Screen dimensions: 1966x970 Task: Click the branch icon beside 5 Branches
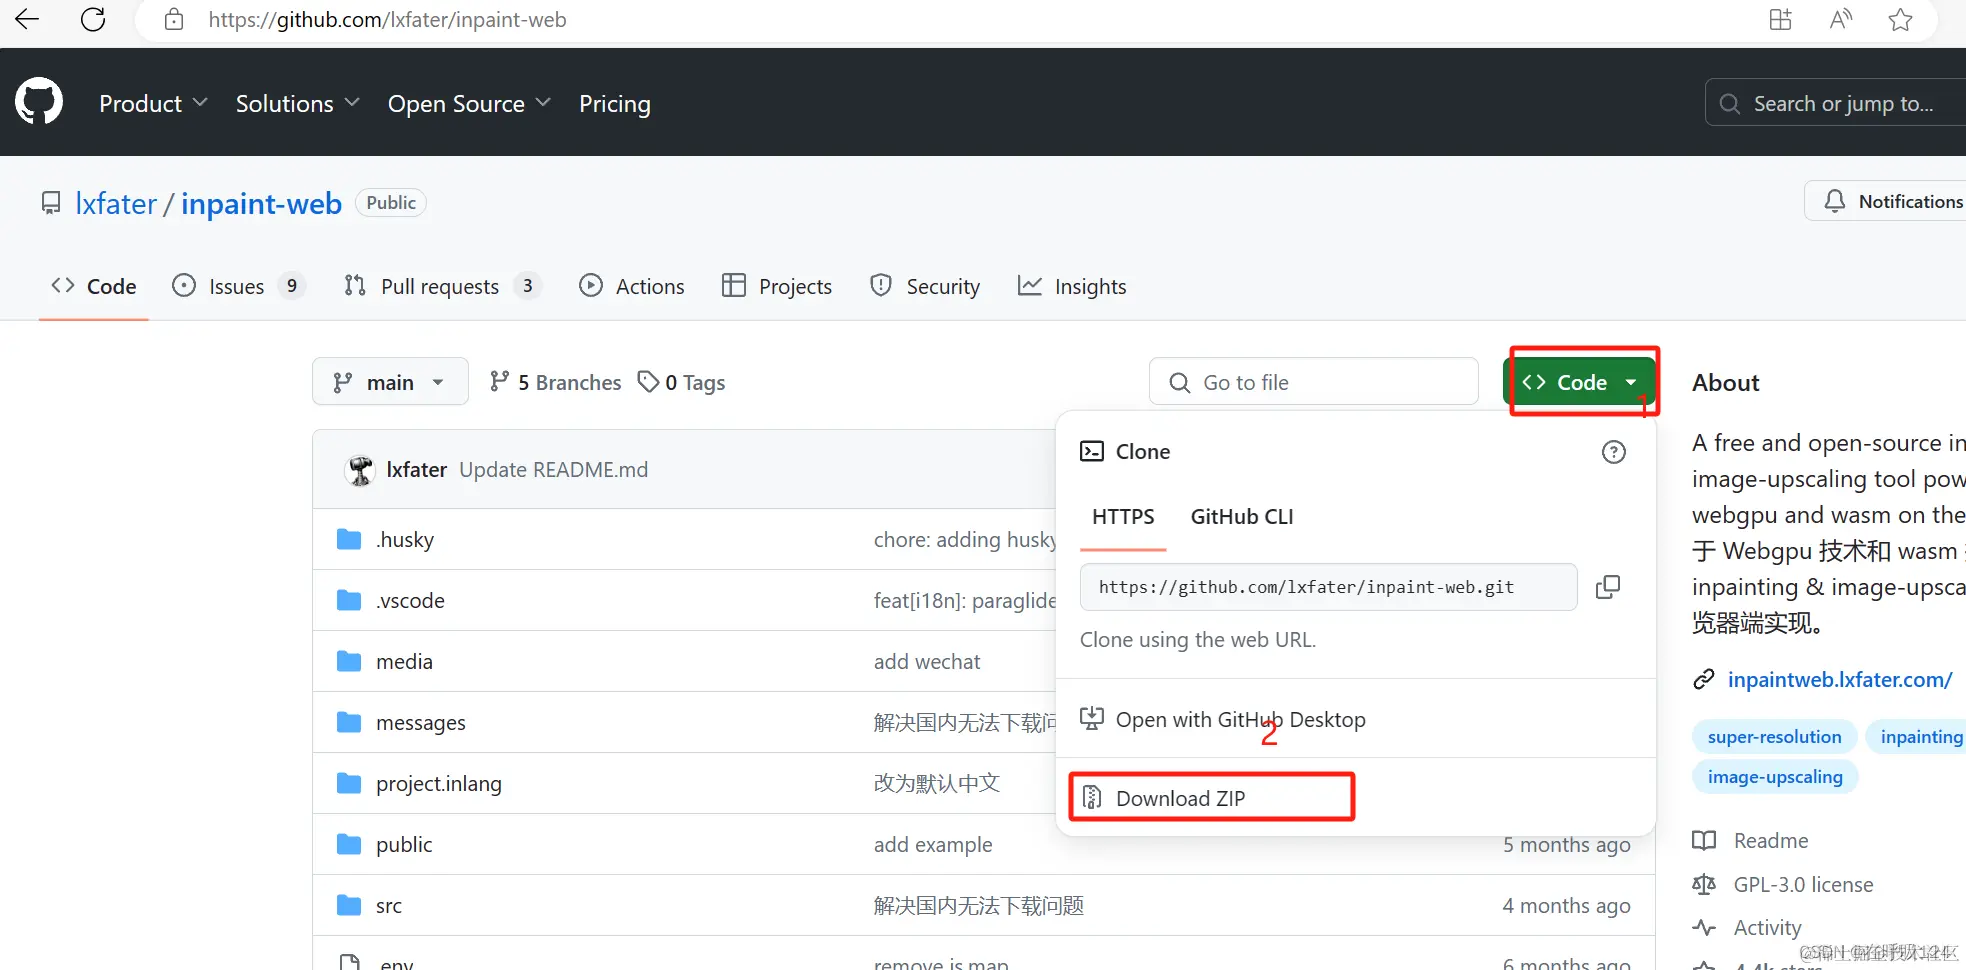pos(499,382)
